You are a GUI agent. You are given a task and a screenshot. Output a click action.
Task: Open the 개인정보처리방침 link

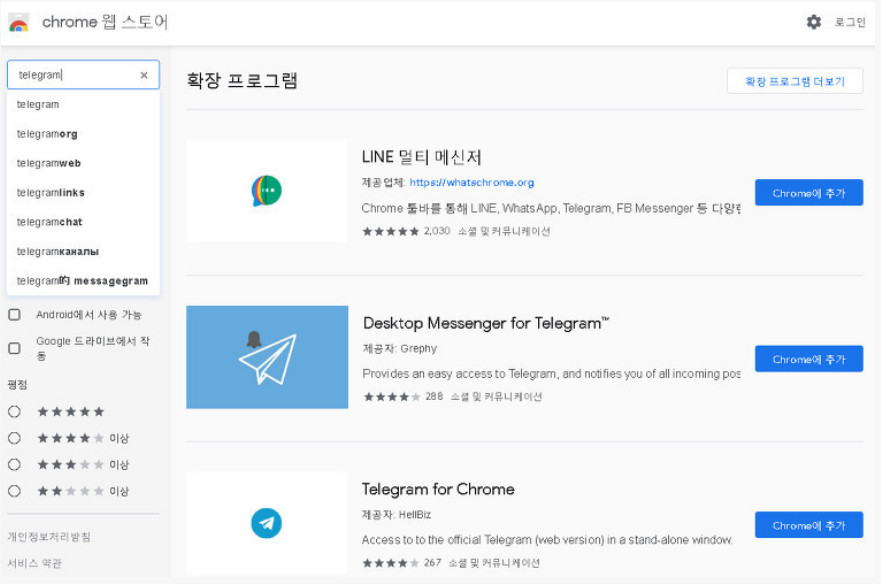coord(49,537)
